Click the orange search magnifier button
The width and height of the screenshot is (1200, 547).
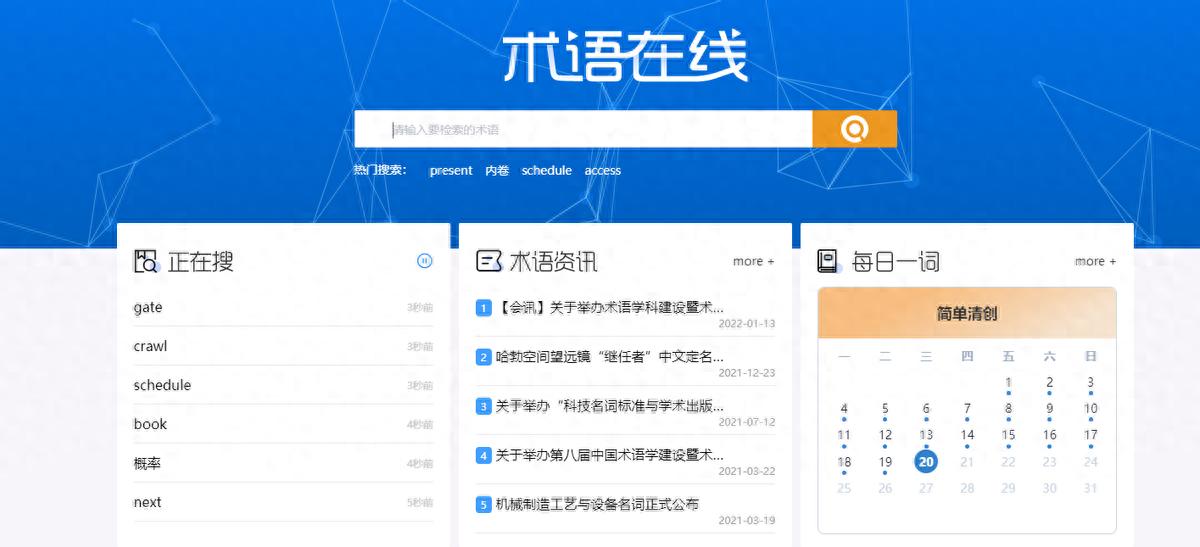[854, 129]
